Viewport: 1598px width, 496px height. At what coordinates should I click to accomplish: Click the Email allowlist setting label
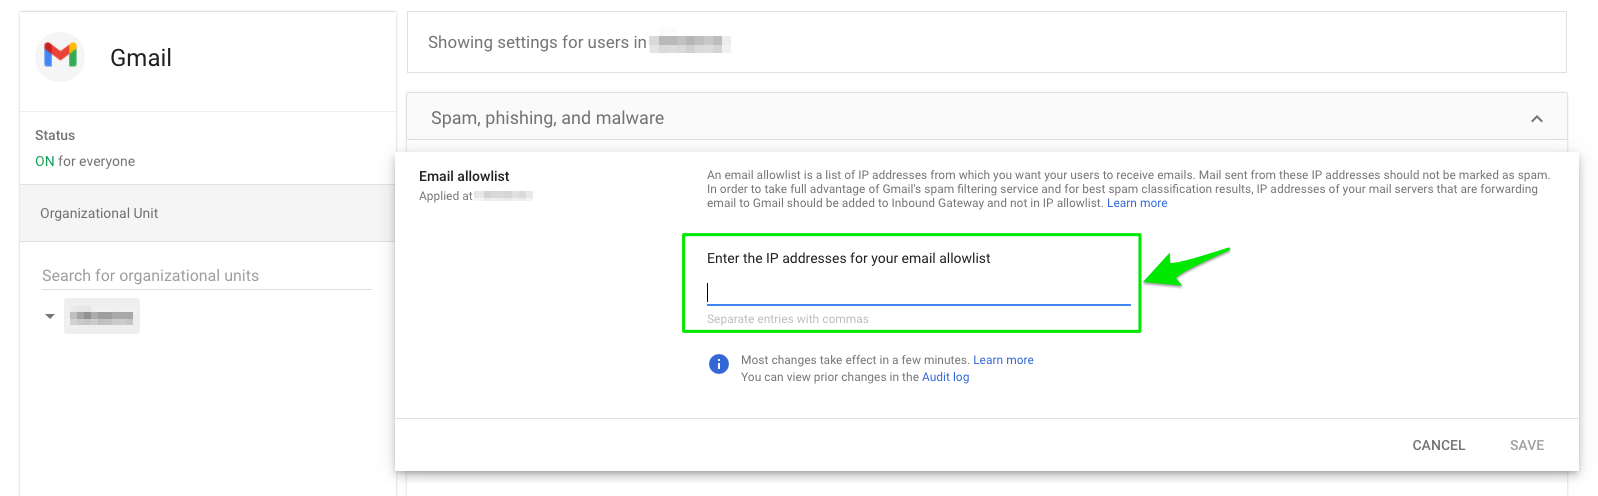click(464, 176)
